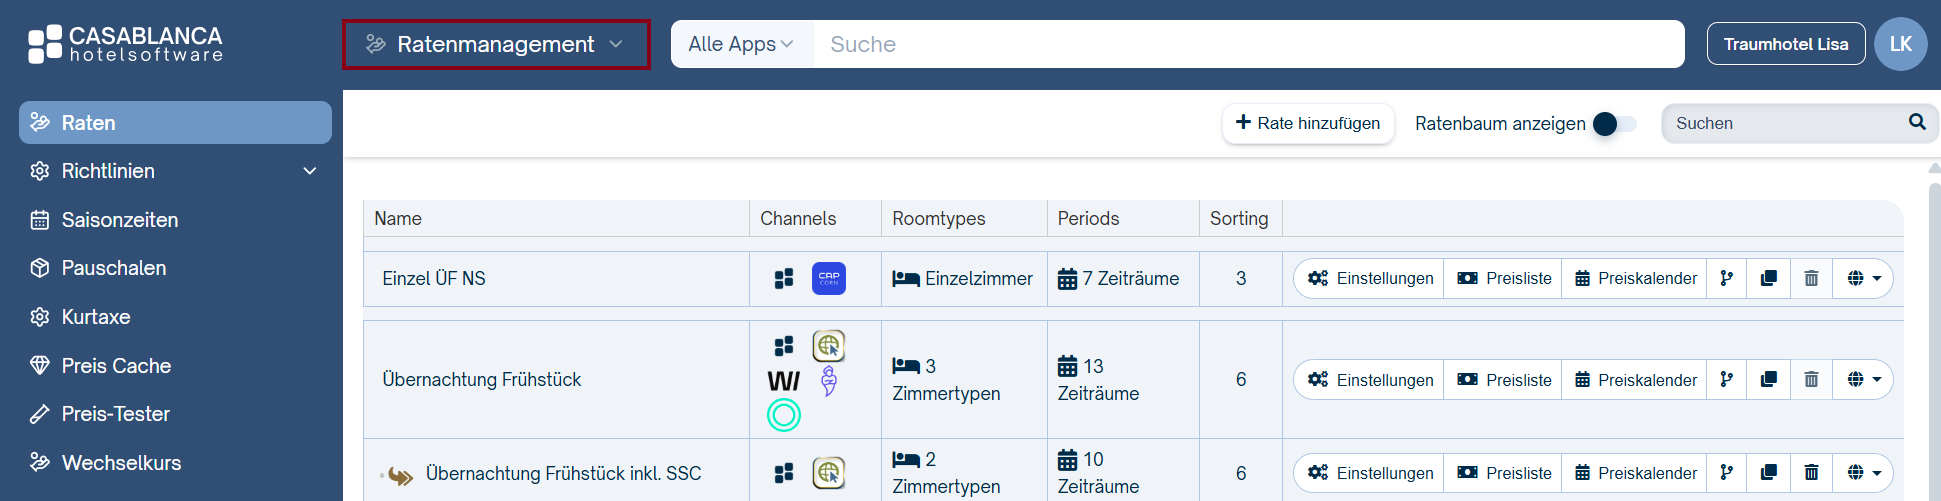The height and width of the screenshot is (501, 1941).
Task: Click the Einzelzimmer roomtype cell
Action: [x=963, y=279]
